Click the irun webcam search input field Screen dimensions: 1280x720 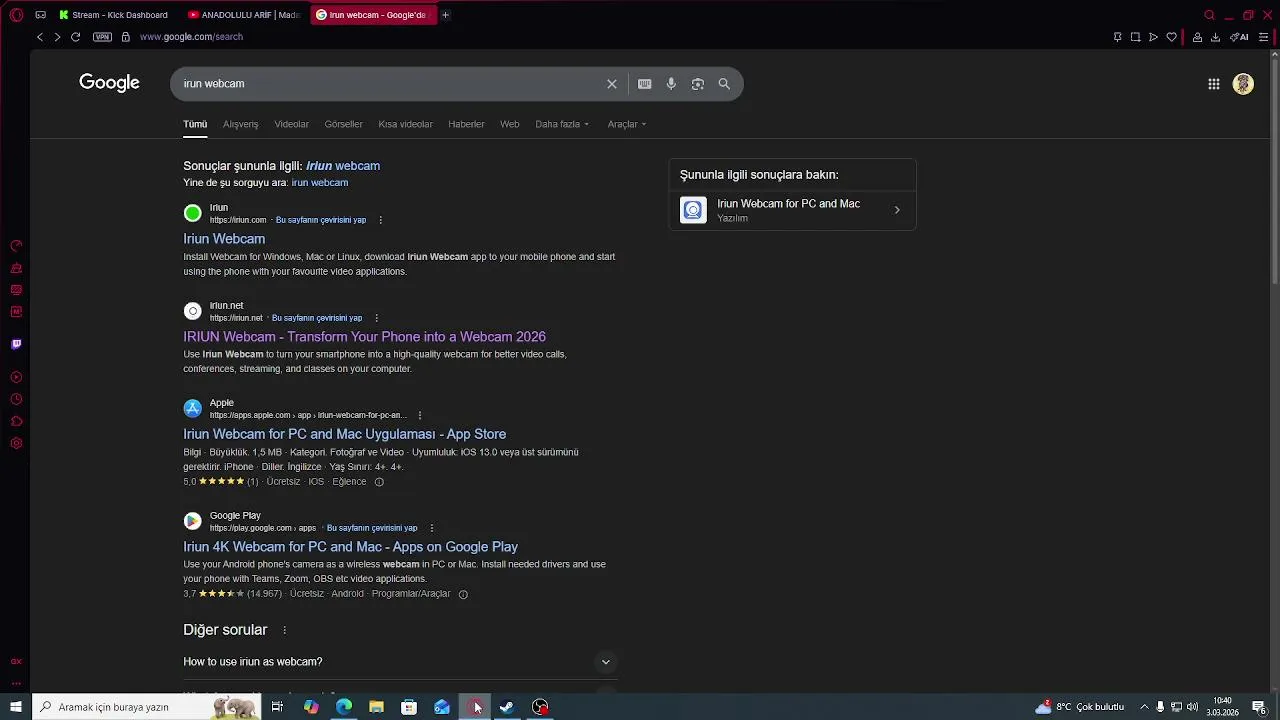[390, 84]
